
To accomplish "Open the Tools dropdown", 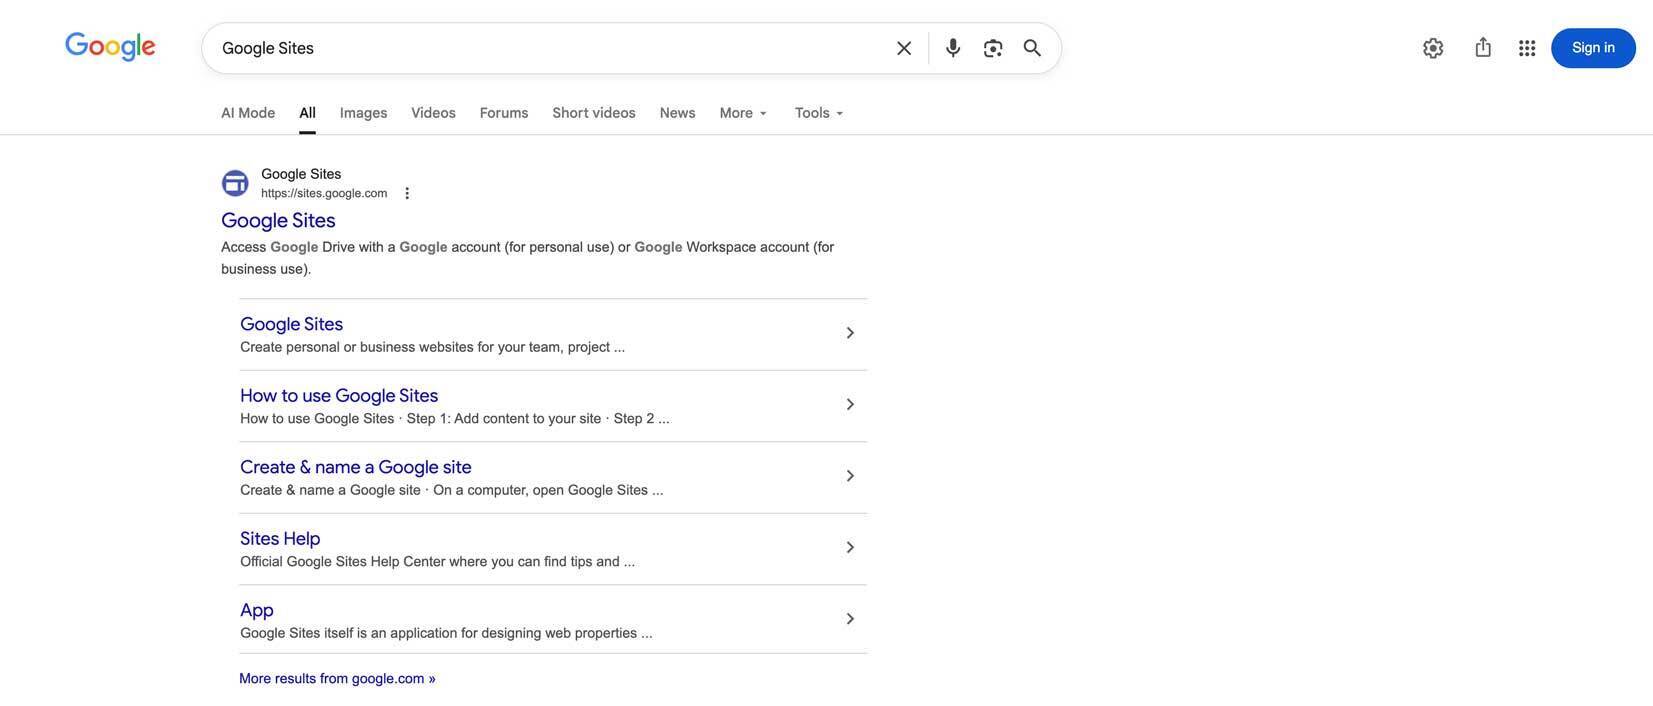I will coord(819,113).
